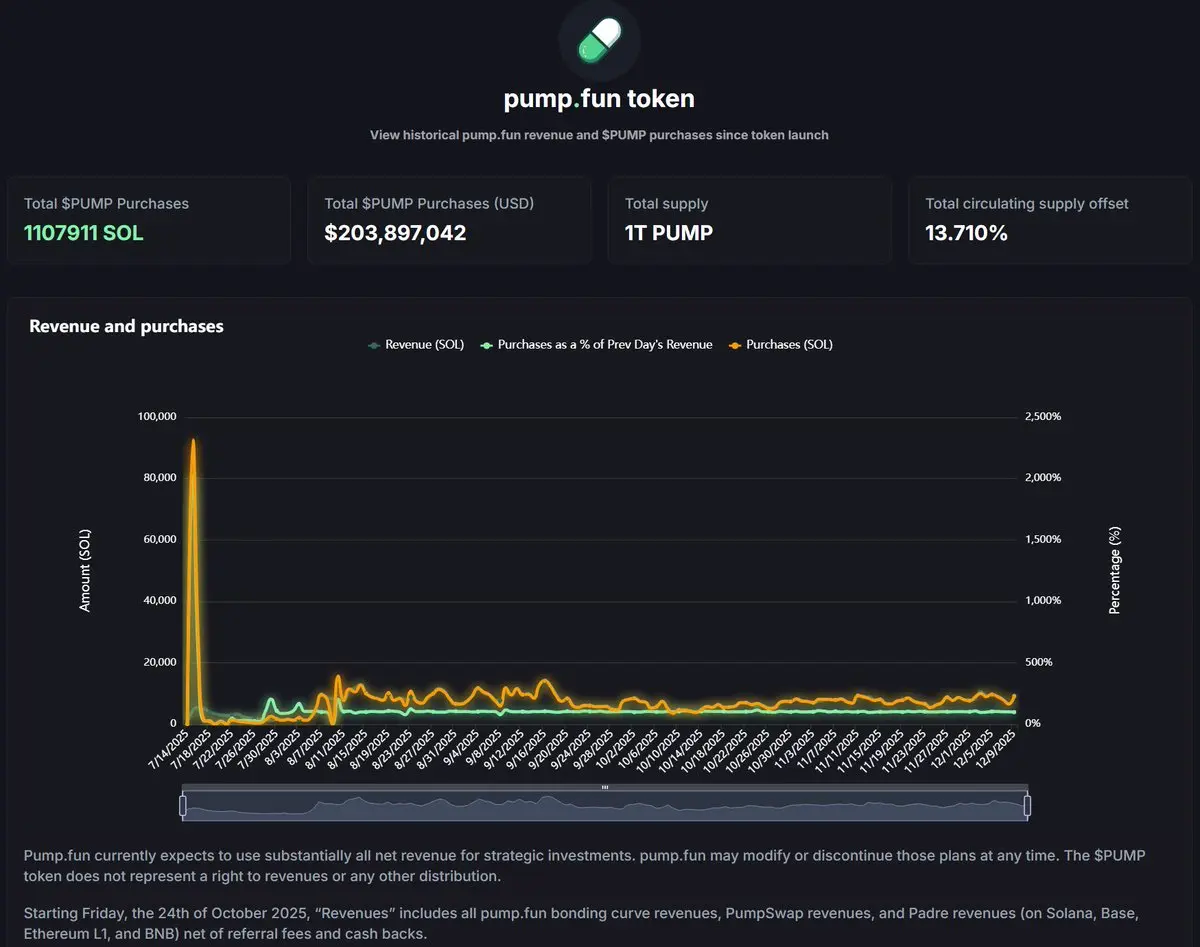Image resolution: width=1200 pixels, height=947 pixels.
Task: Click inside the mini overview range slider
Action: (605, 806)
